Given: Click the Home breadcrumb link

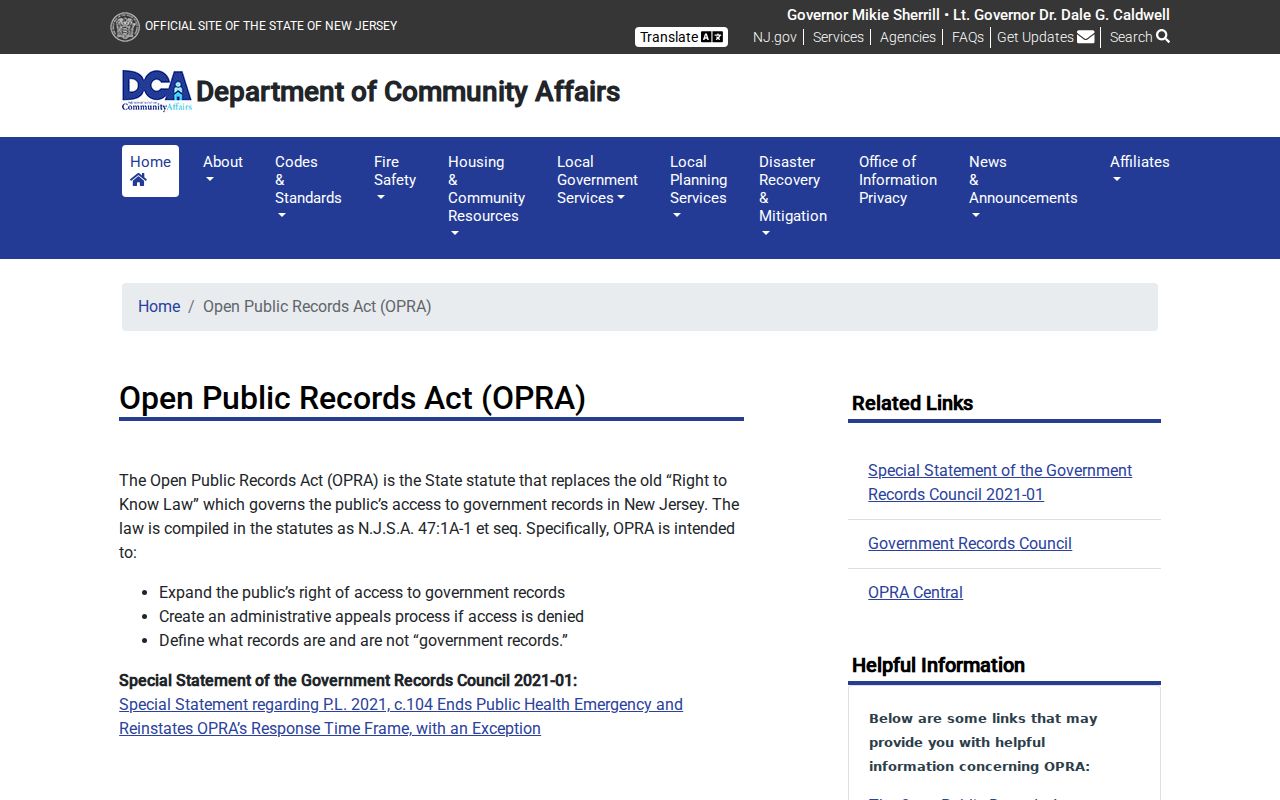Looking at the screenshot, I should 159,306.
